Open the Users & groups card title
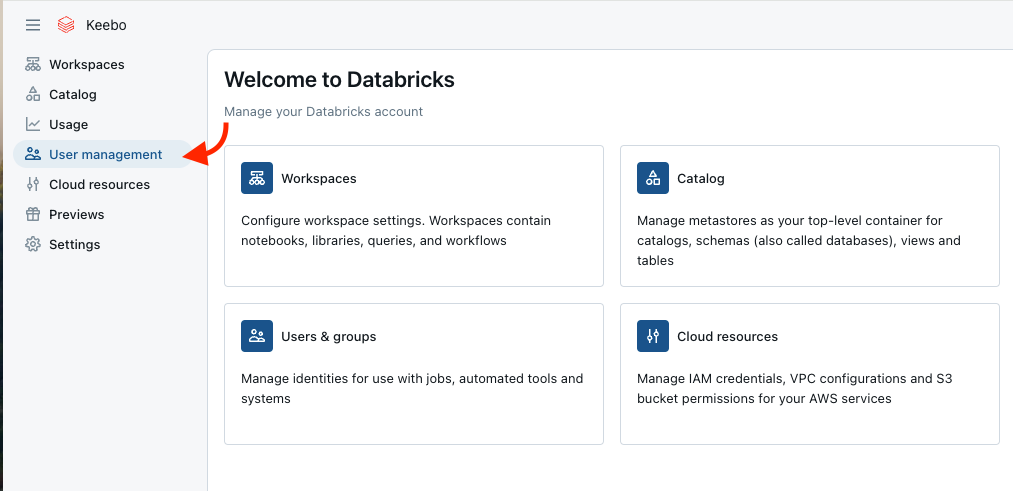 click(328, 337)
